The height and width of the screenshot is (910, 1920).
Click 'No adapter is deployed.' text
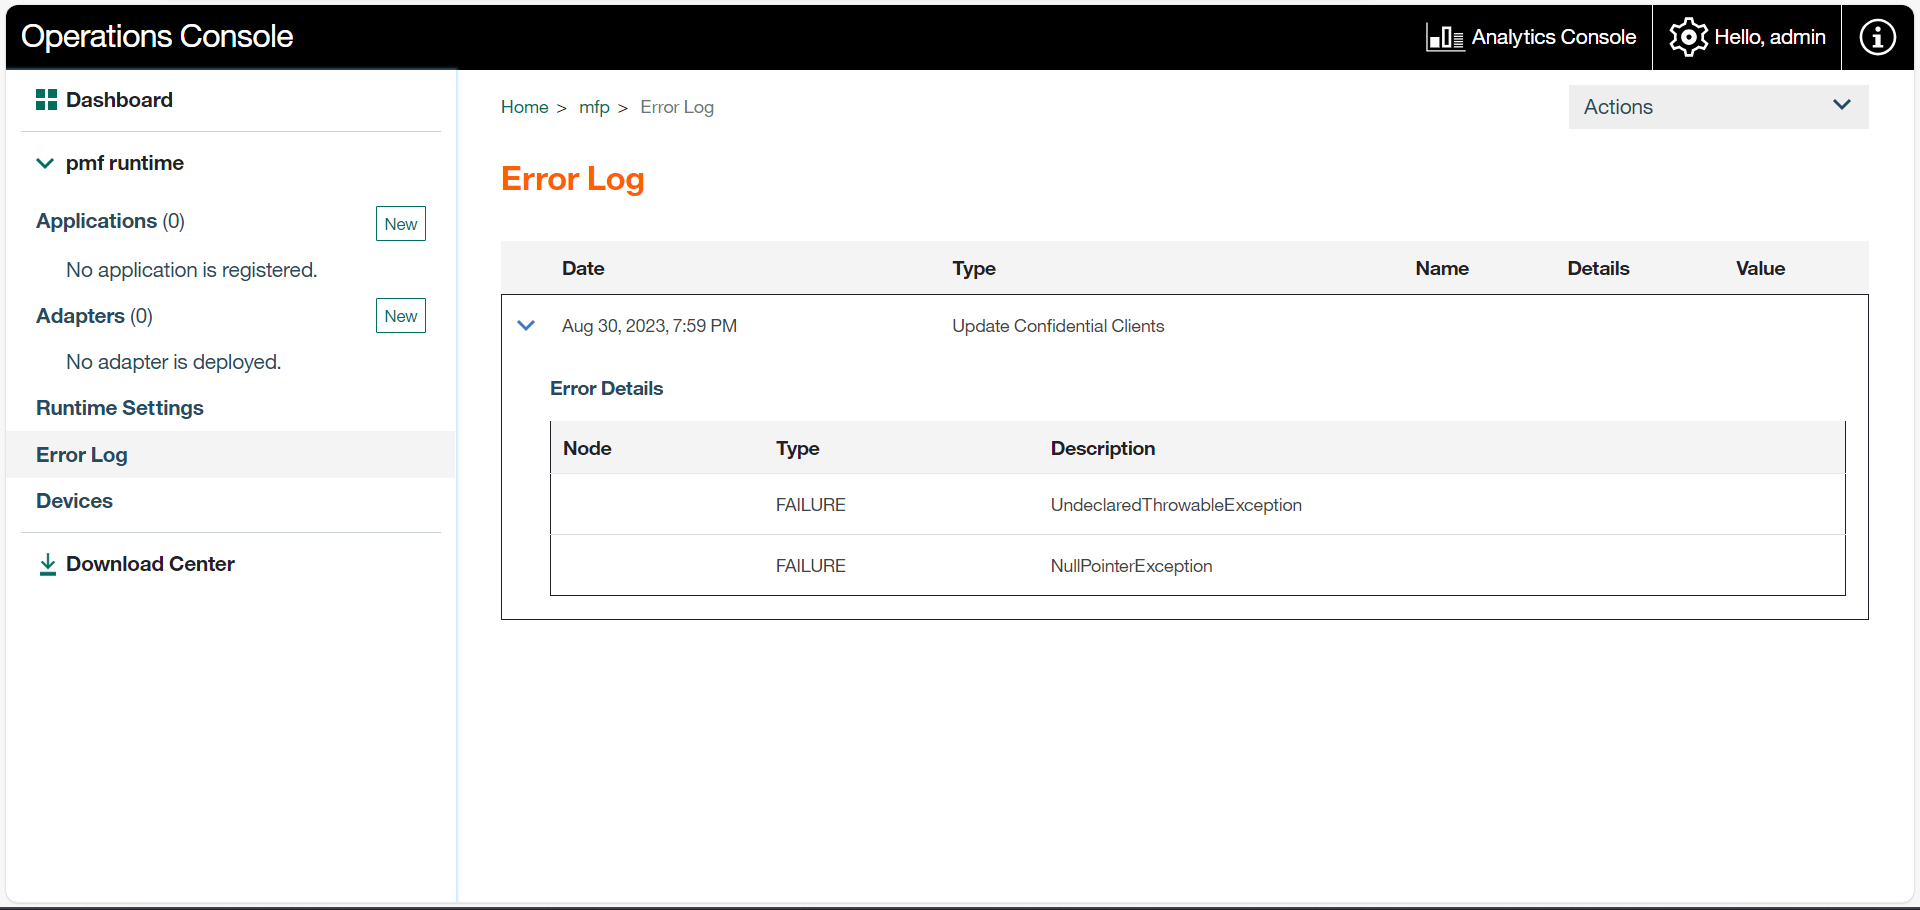click(173, 362)
